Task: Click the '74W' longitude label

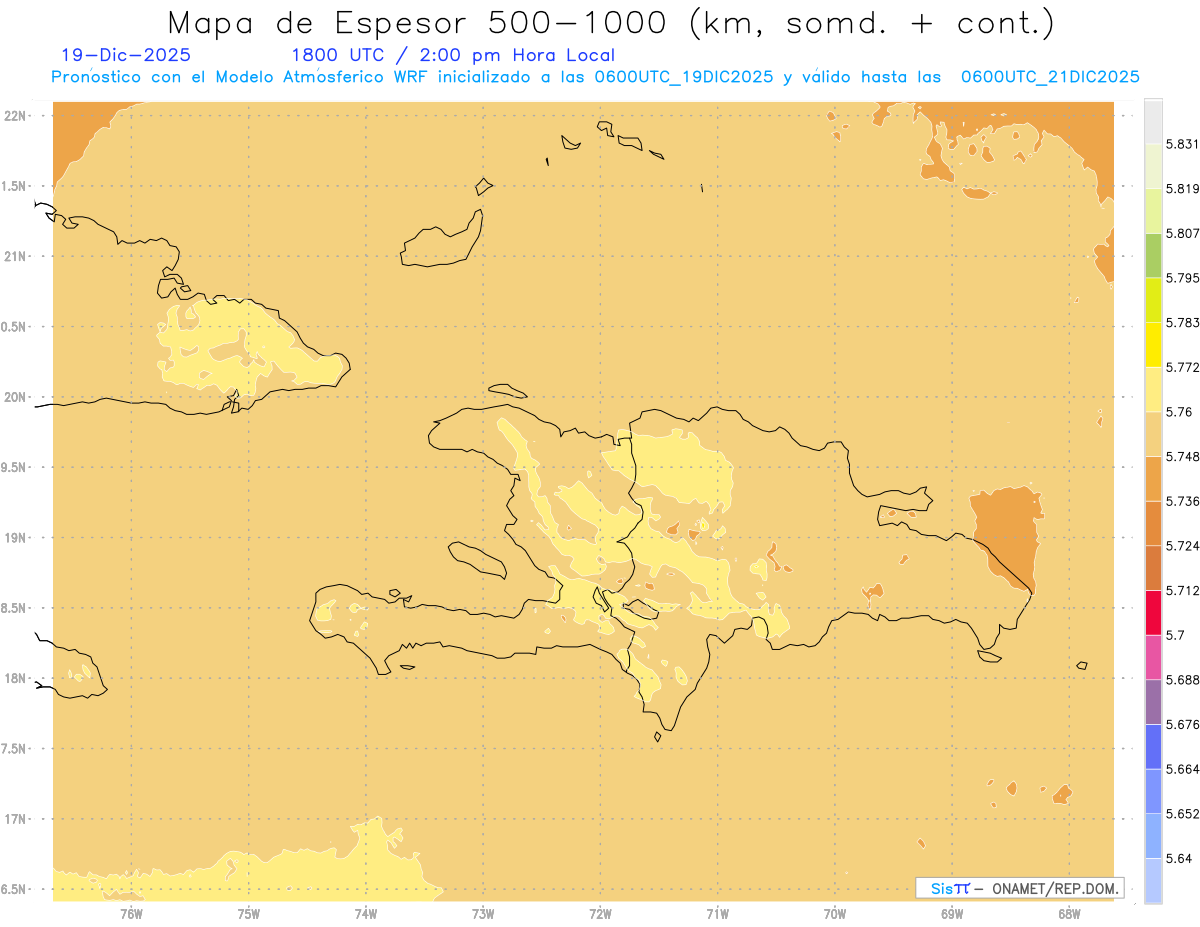Action: tap(366, 913)
